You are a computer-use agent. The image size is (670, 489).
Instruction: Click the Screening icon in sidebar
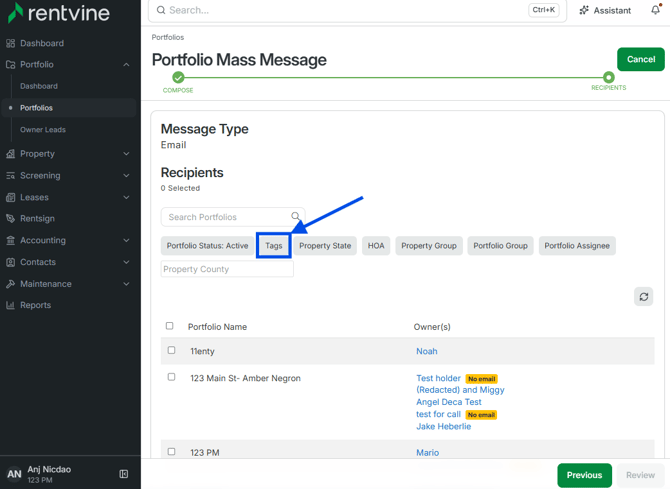(11, 176)
